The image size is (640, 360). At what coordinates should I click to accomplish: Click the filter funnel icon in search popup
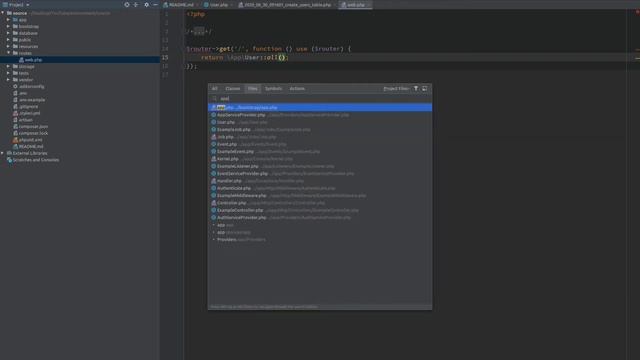point(416,89)
